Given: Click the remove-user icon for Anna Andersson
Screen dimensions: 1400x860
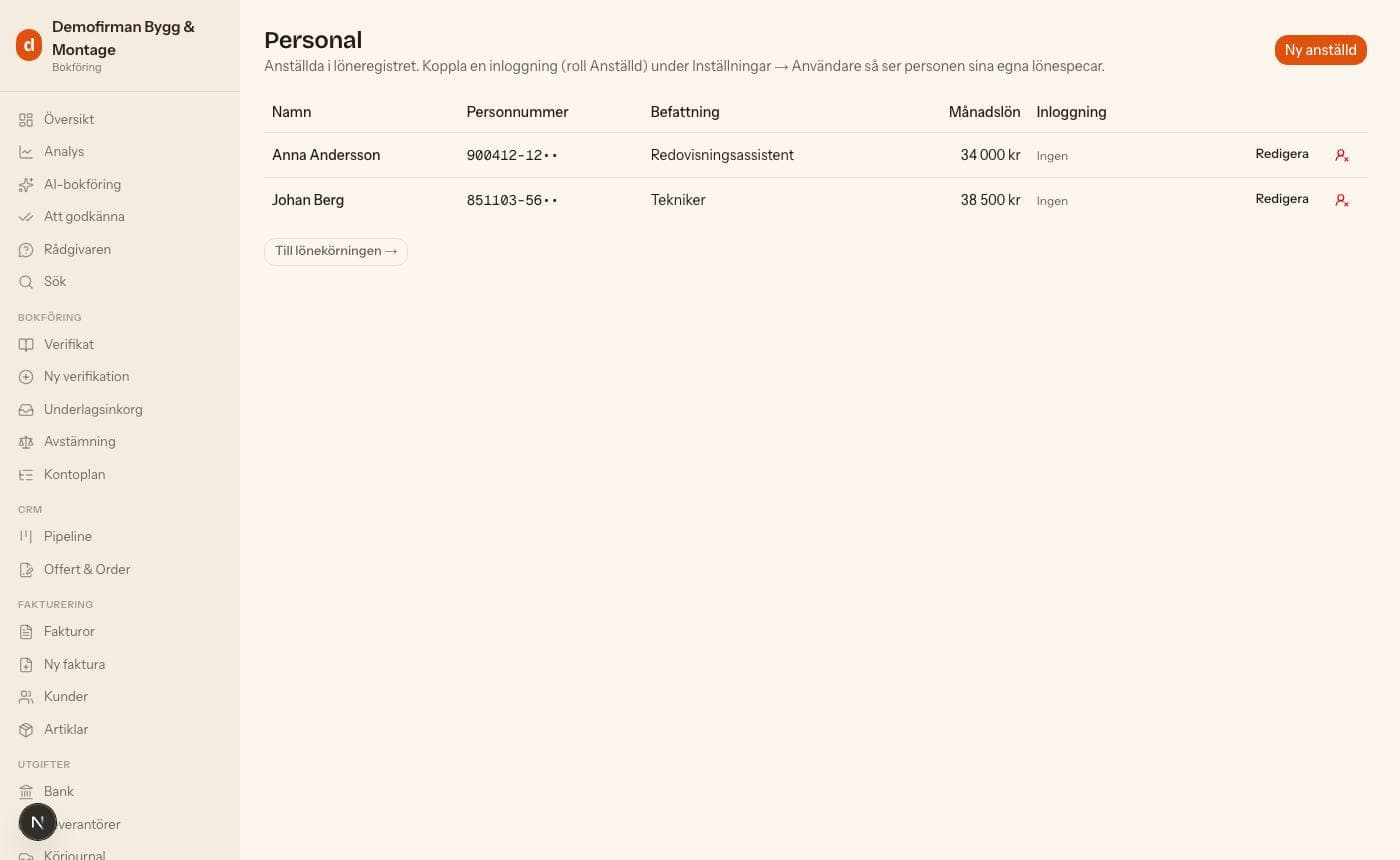Looking at the screenshot, I should [1342, 155].
